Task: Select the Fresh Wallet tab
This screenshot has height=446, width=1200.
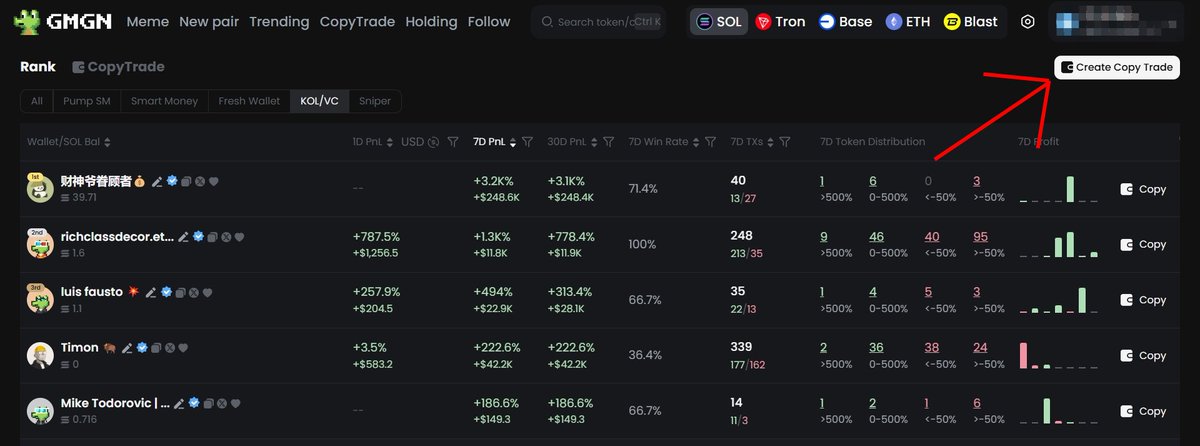Action: (x=249, y=100)
